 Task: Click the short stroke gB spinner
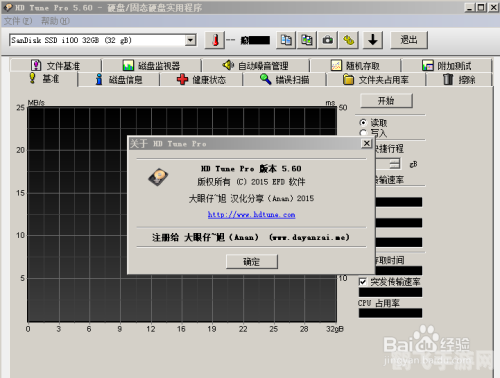point(395,164)
